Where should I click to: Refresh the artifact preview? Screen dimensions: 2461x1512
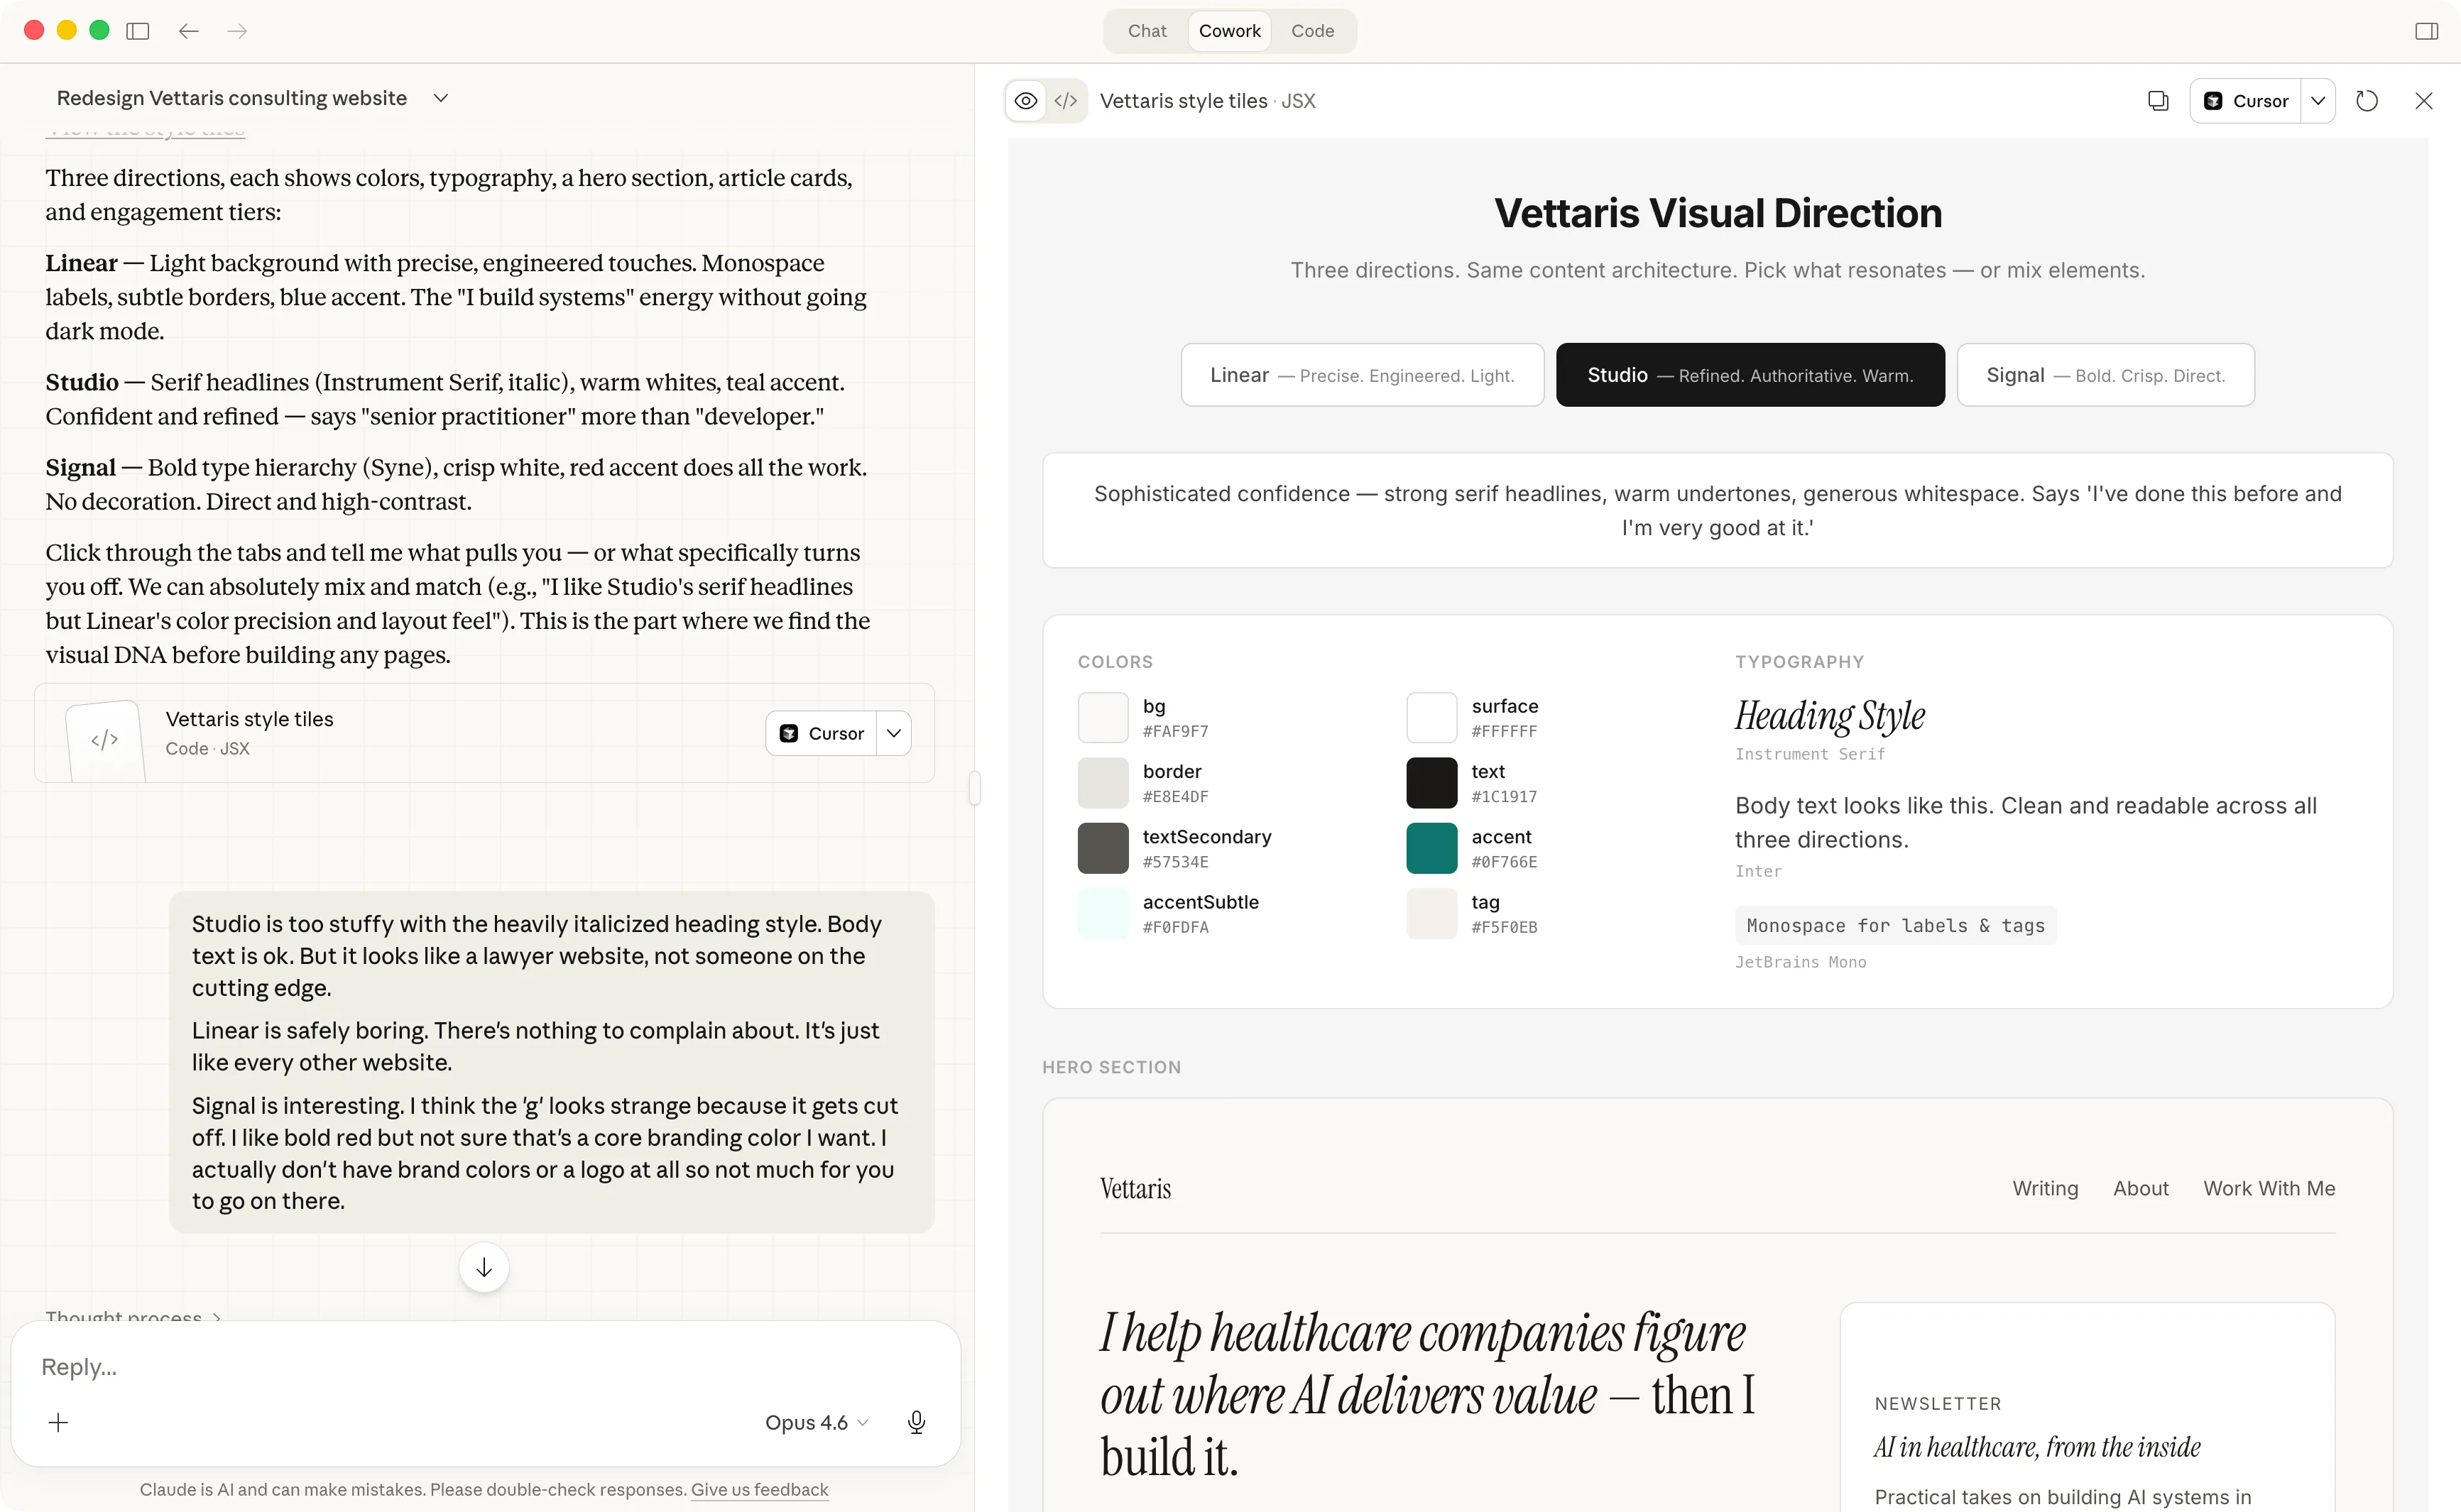(x=2366, y=100)
